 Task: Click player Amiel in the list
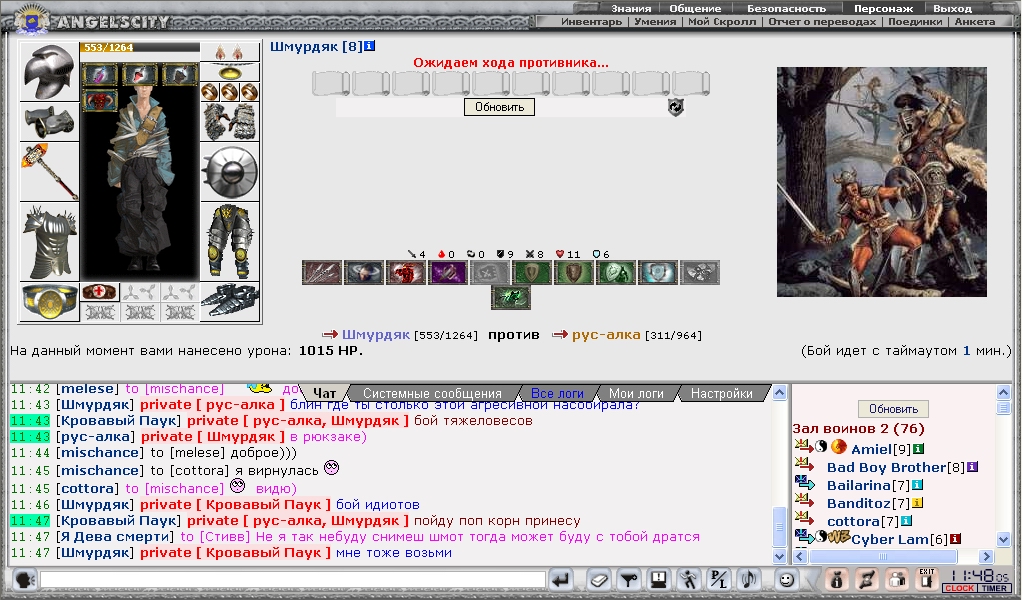tap(871, 449)
